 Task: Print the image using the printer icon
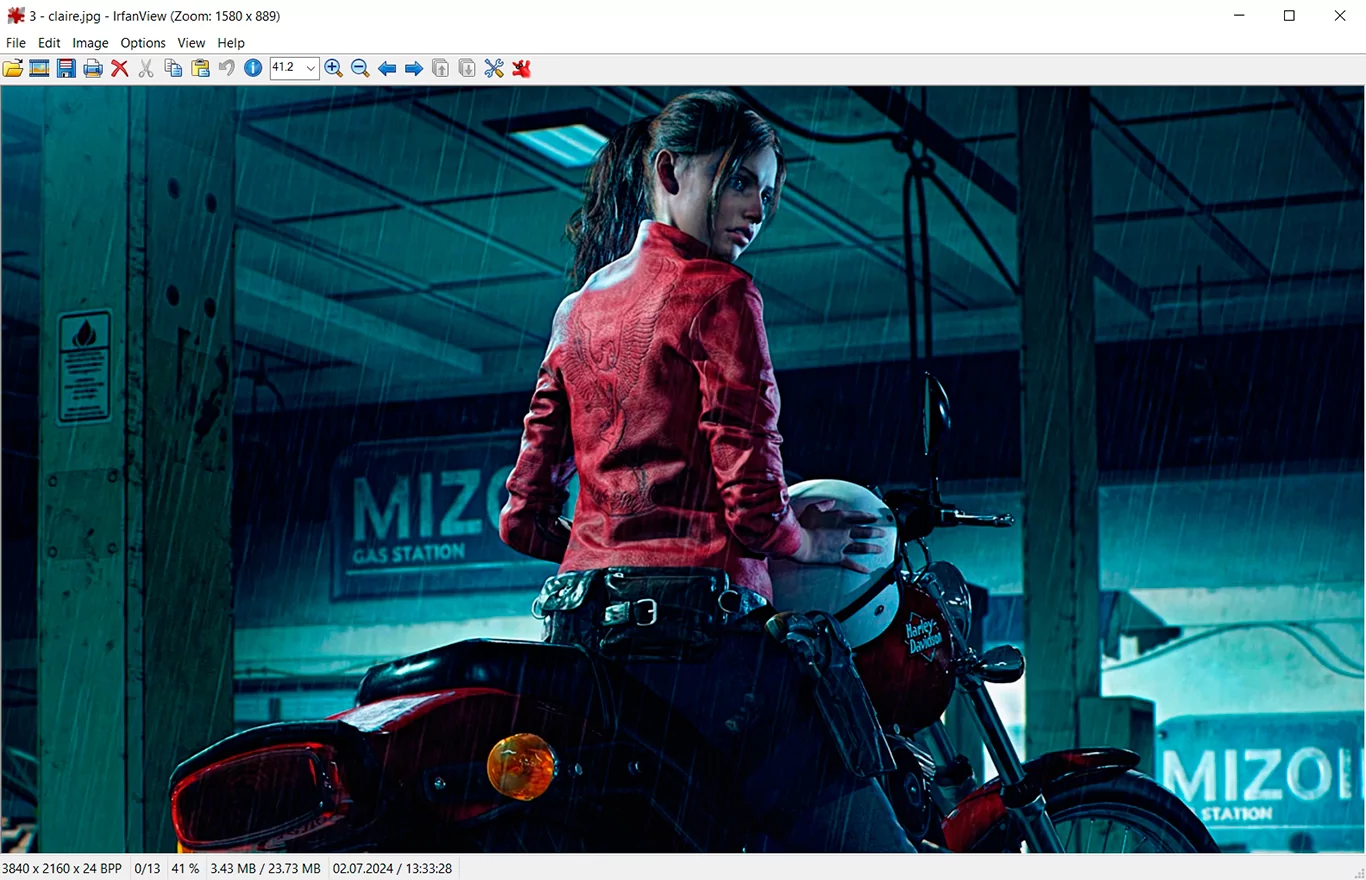[x=93, y=68]
